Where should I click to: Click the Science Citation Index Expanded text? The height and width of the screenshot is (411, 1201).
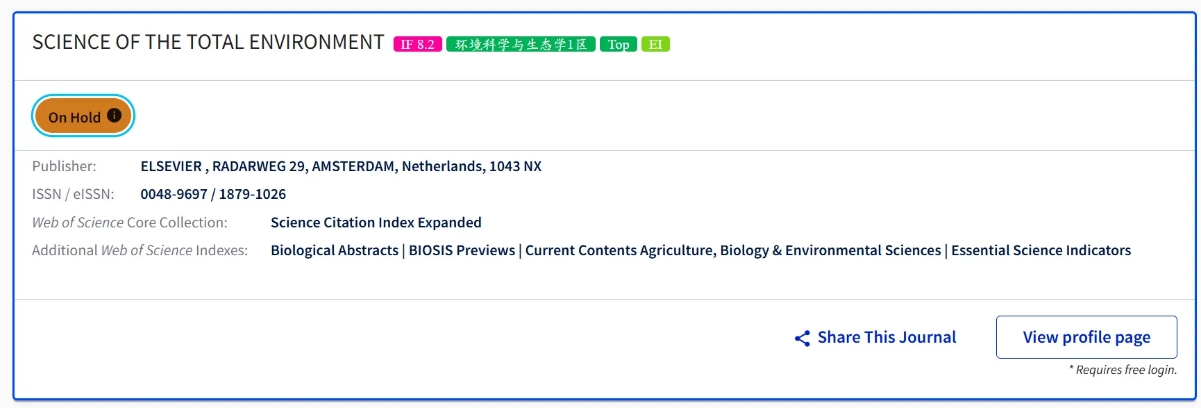coord(376,222)
